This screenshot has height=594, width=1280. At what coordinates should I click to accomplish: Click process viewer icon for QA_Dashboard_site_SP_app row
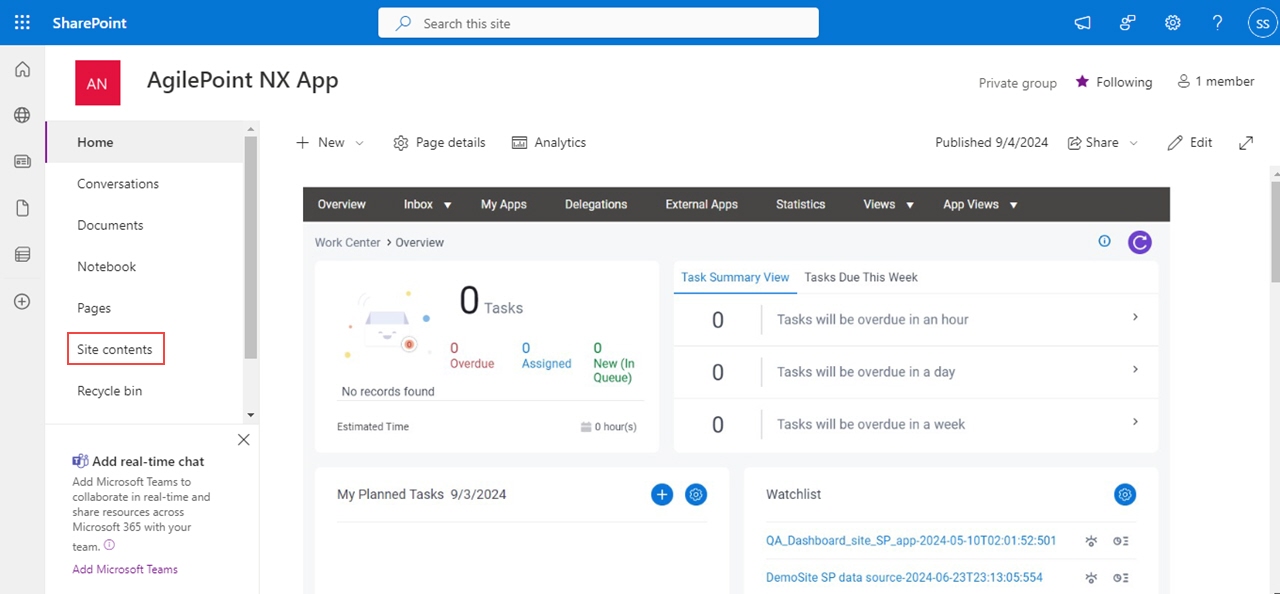(x=1092, y=541)
